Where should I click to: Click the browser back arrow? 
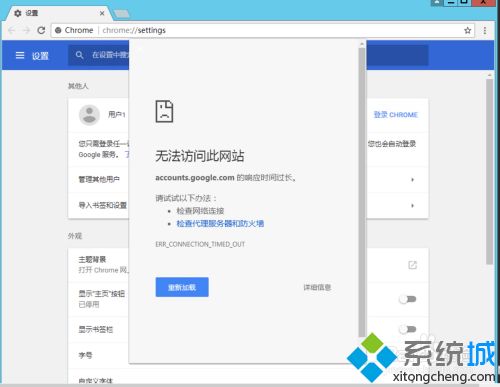(12, 30)
